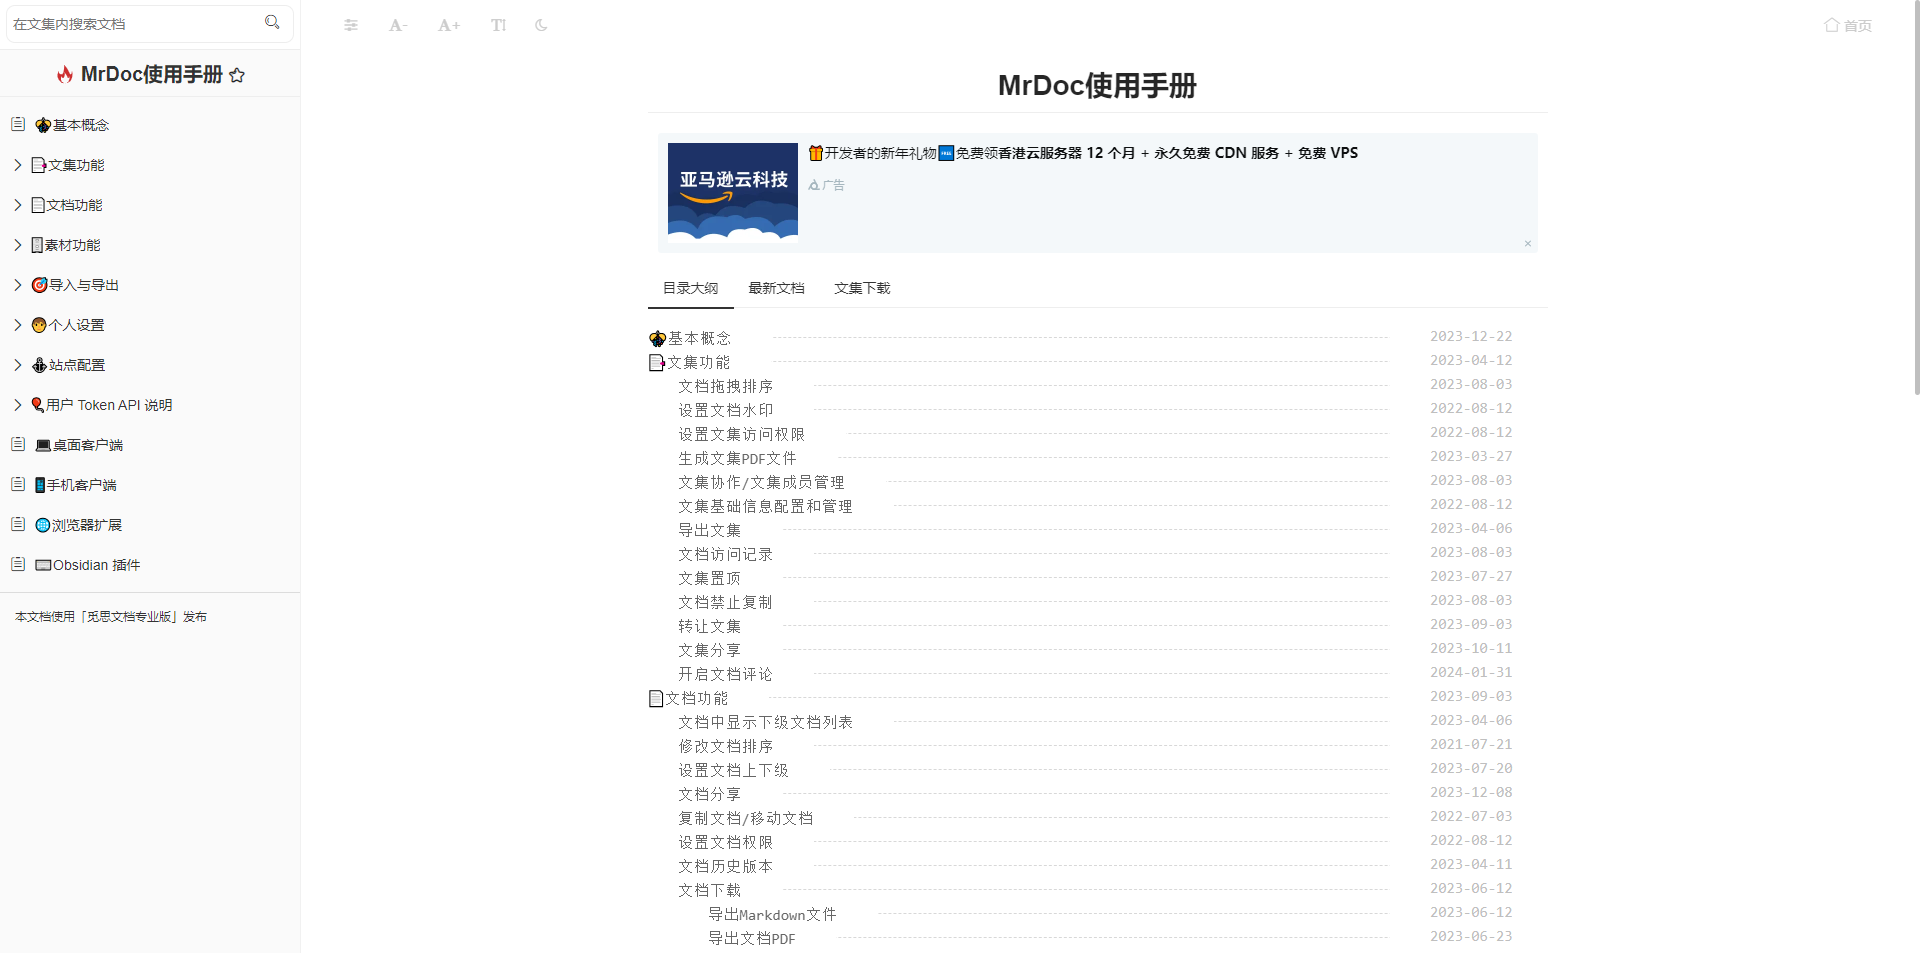Switch to the 文集下载 tab
1920x953 pixels.
[862, 288]
